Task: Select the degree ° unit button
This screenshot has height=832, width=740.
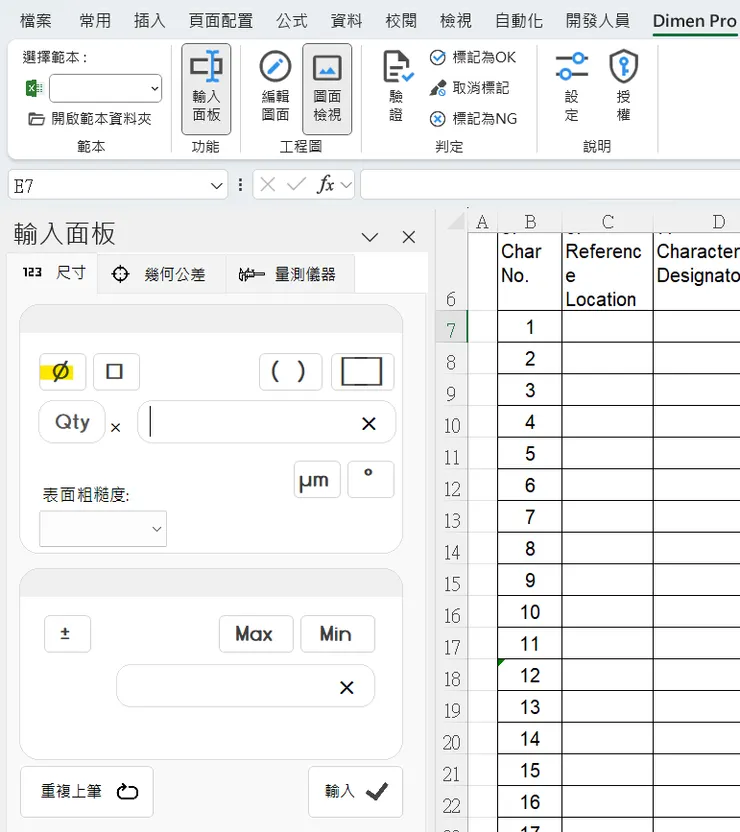Action: point(370,480)
